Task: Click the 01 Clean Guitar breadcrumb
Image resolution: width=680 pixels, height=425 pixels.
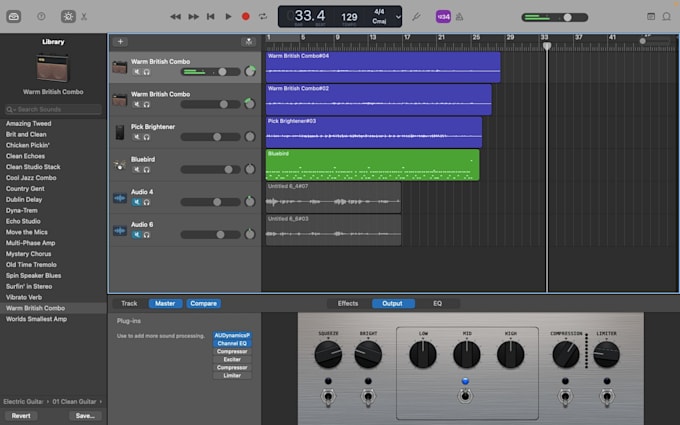Action: (x=74, y=402)
